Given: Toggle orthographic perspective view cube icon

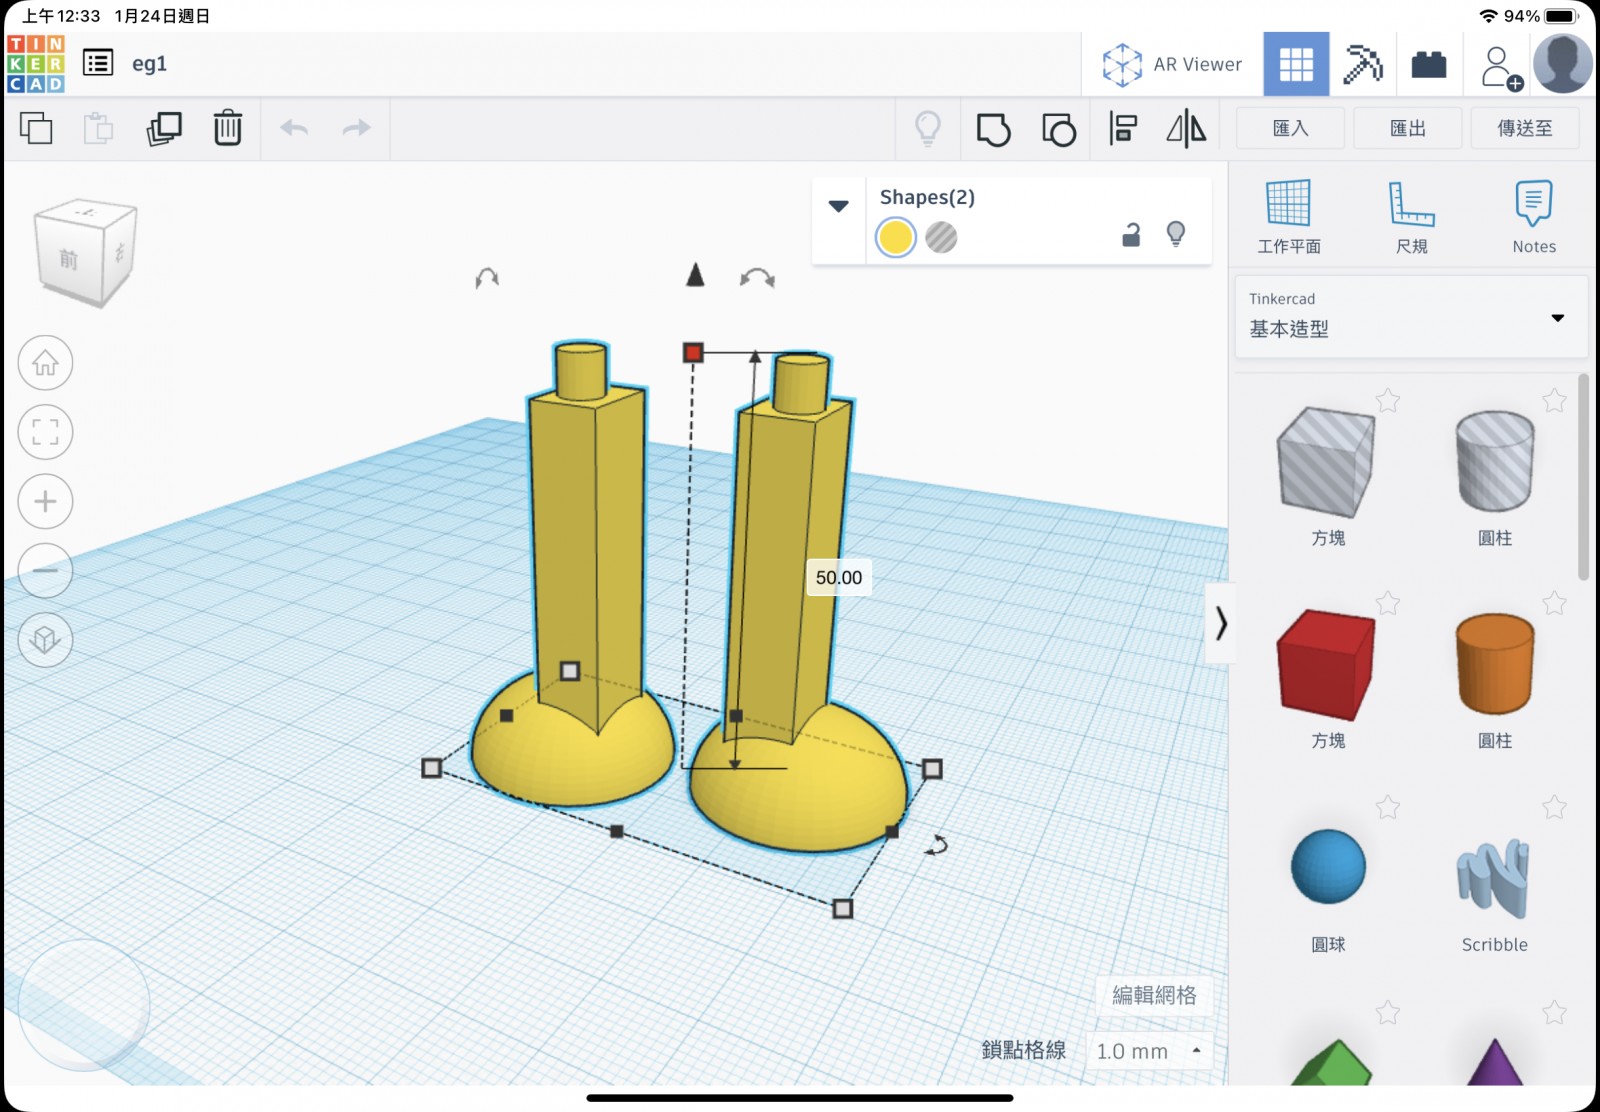Looking at the screenshot, I should pyautogui.click(x=45, y=639).
